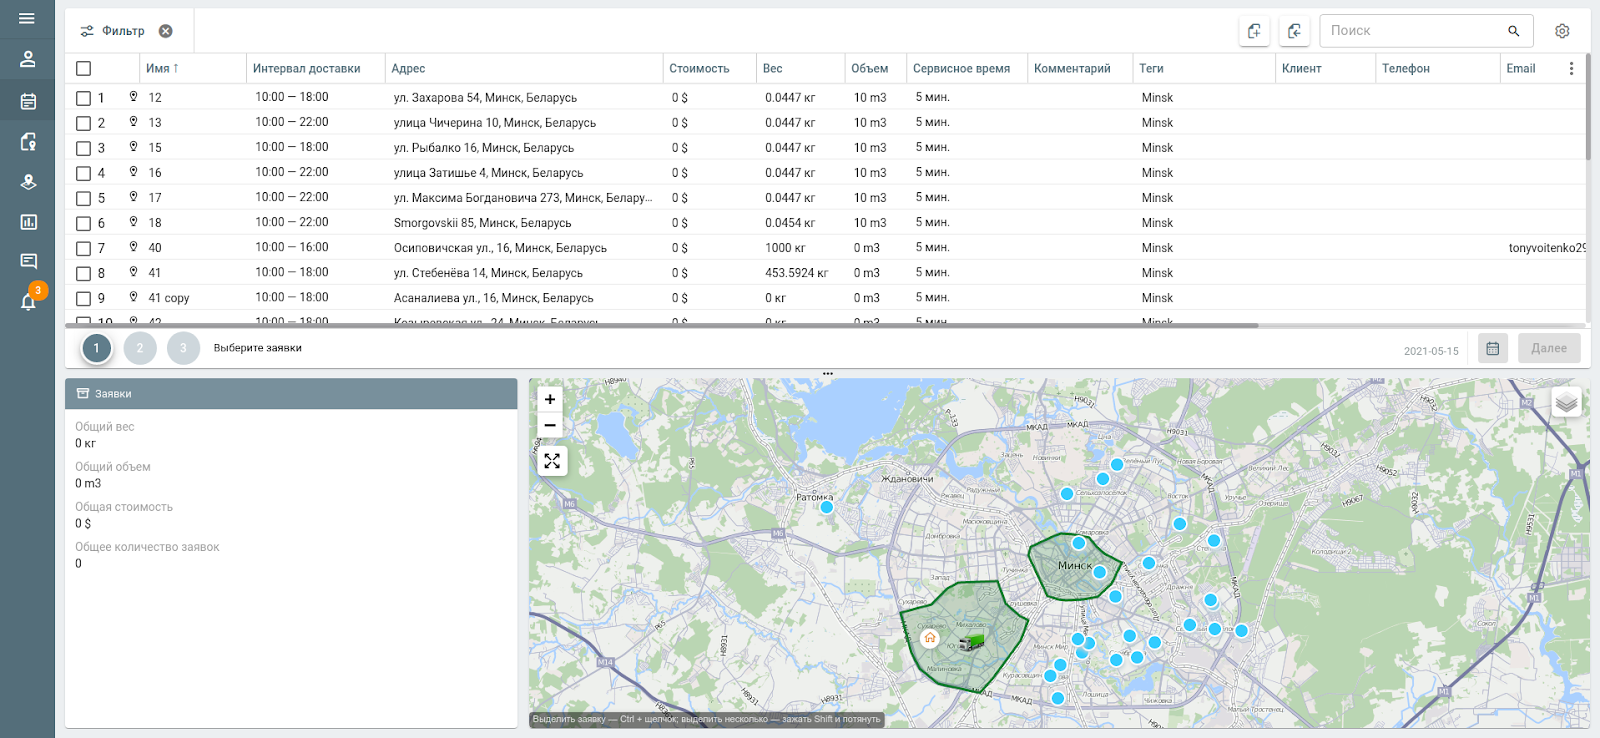The height and width of the screenshot is (738, 1600).
Task: Select the checkbox for row 1
Action: click(x=84, y=98)
